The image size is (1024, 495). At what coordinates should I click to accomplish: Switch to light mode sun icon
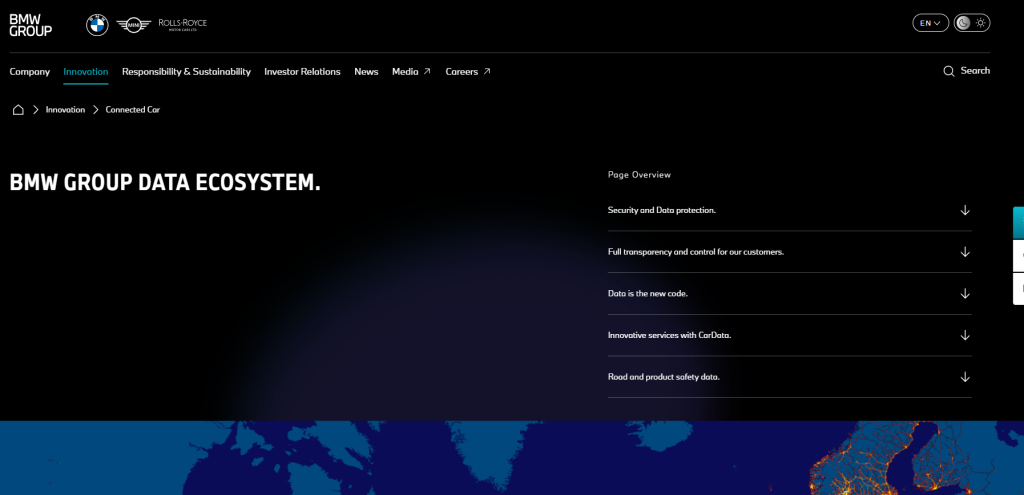click(980, 23)
